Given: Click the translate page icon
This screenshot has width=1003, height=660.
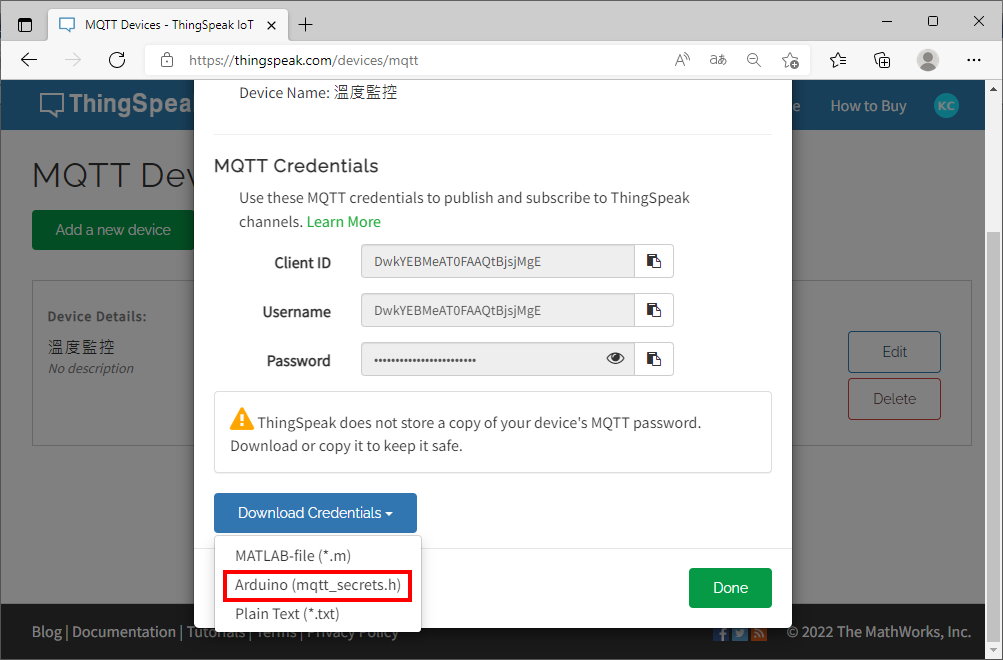Looking at the screenshot, I should point(718,60).
